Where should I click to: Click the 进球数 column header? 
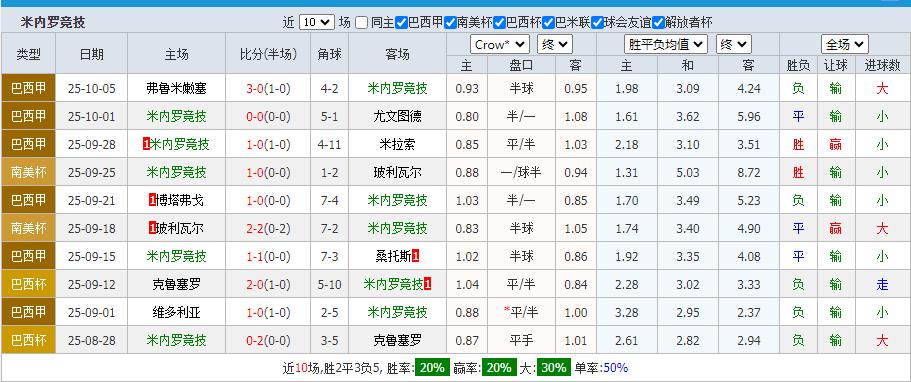[x=882, y=66]
